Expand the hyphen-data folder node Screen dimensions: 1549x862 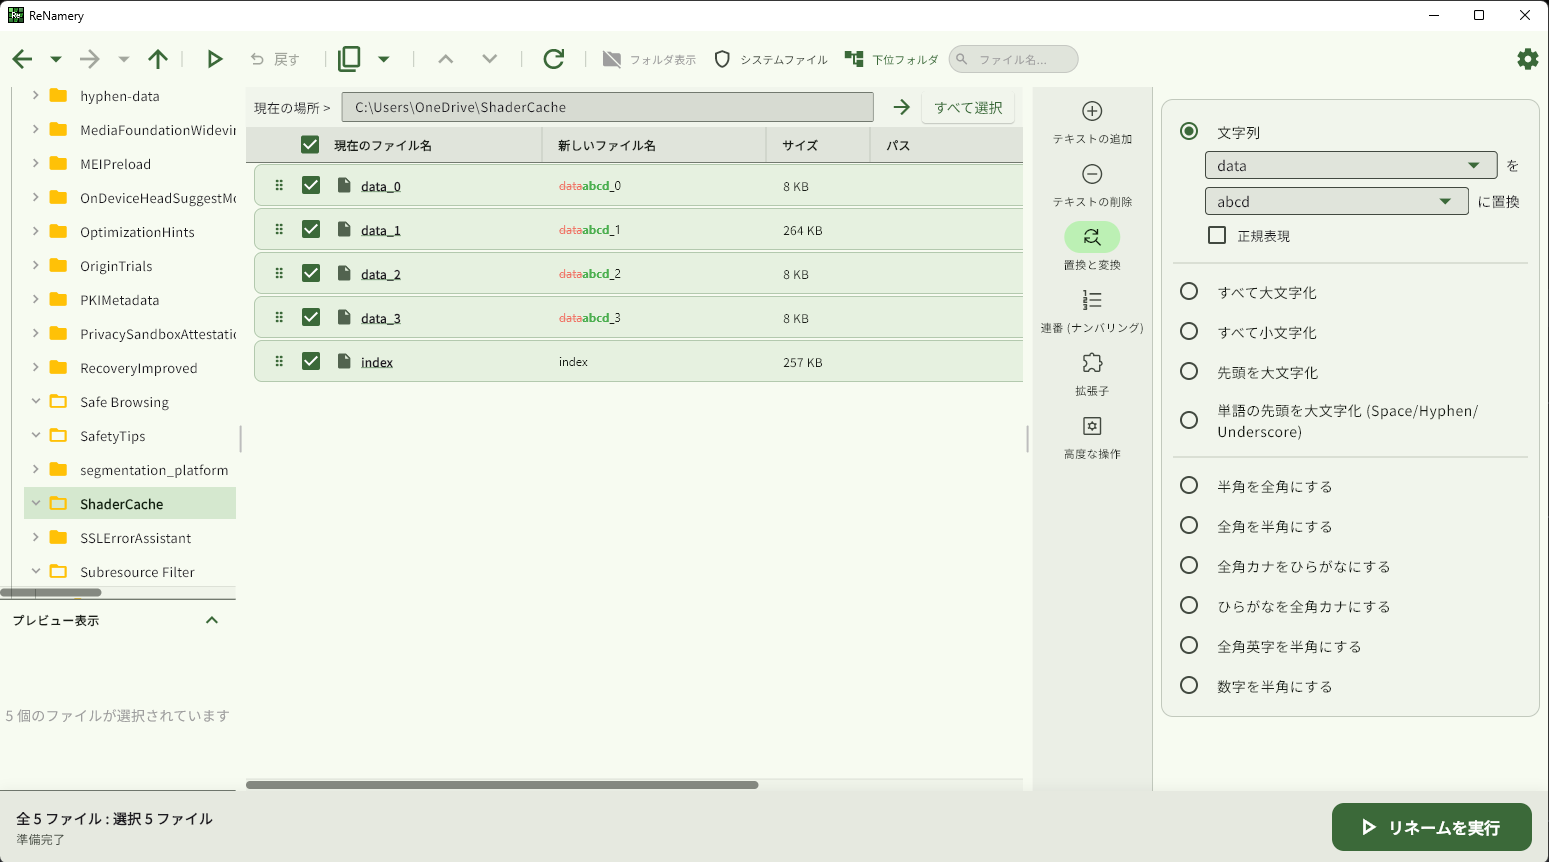36,95
